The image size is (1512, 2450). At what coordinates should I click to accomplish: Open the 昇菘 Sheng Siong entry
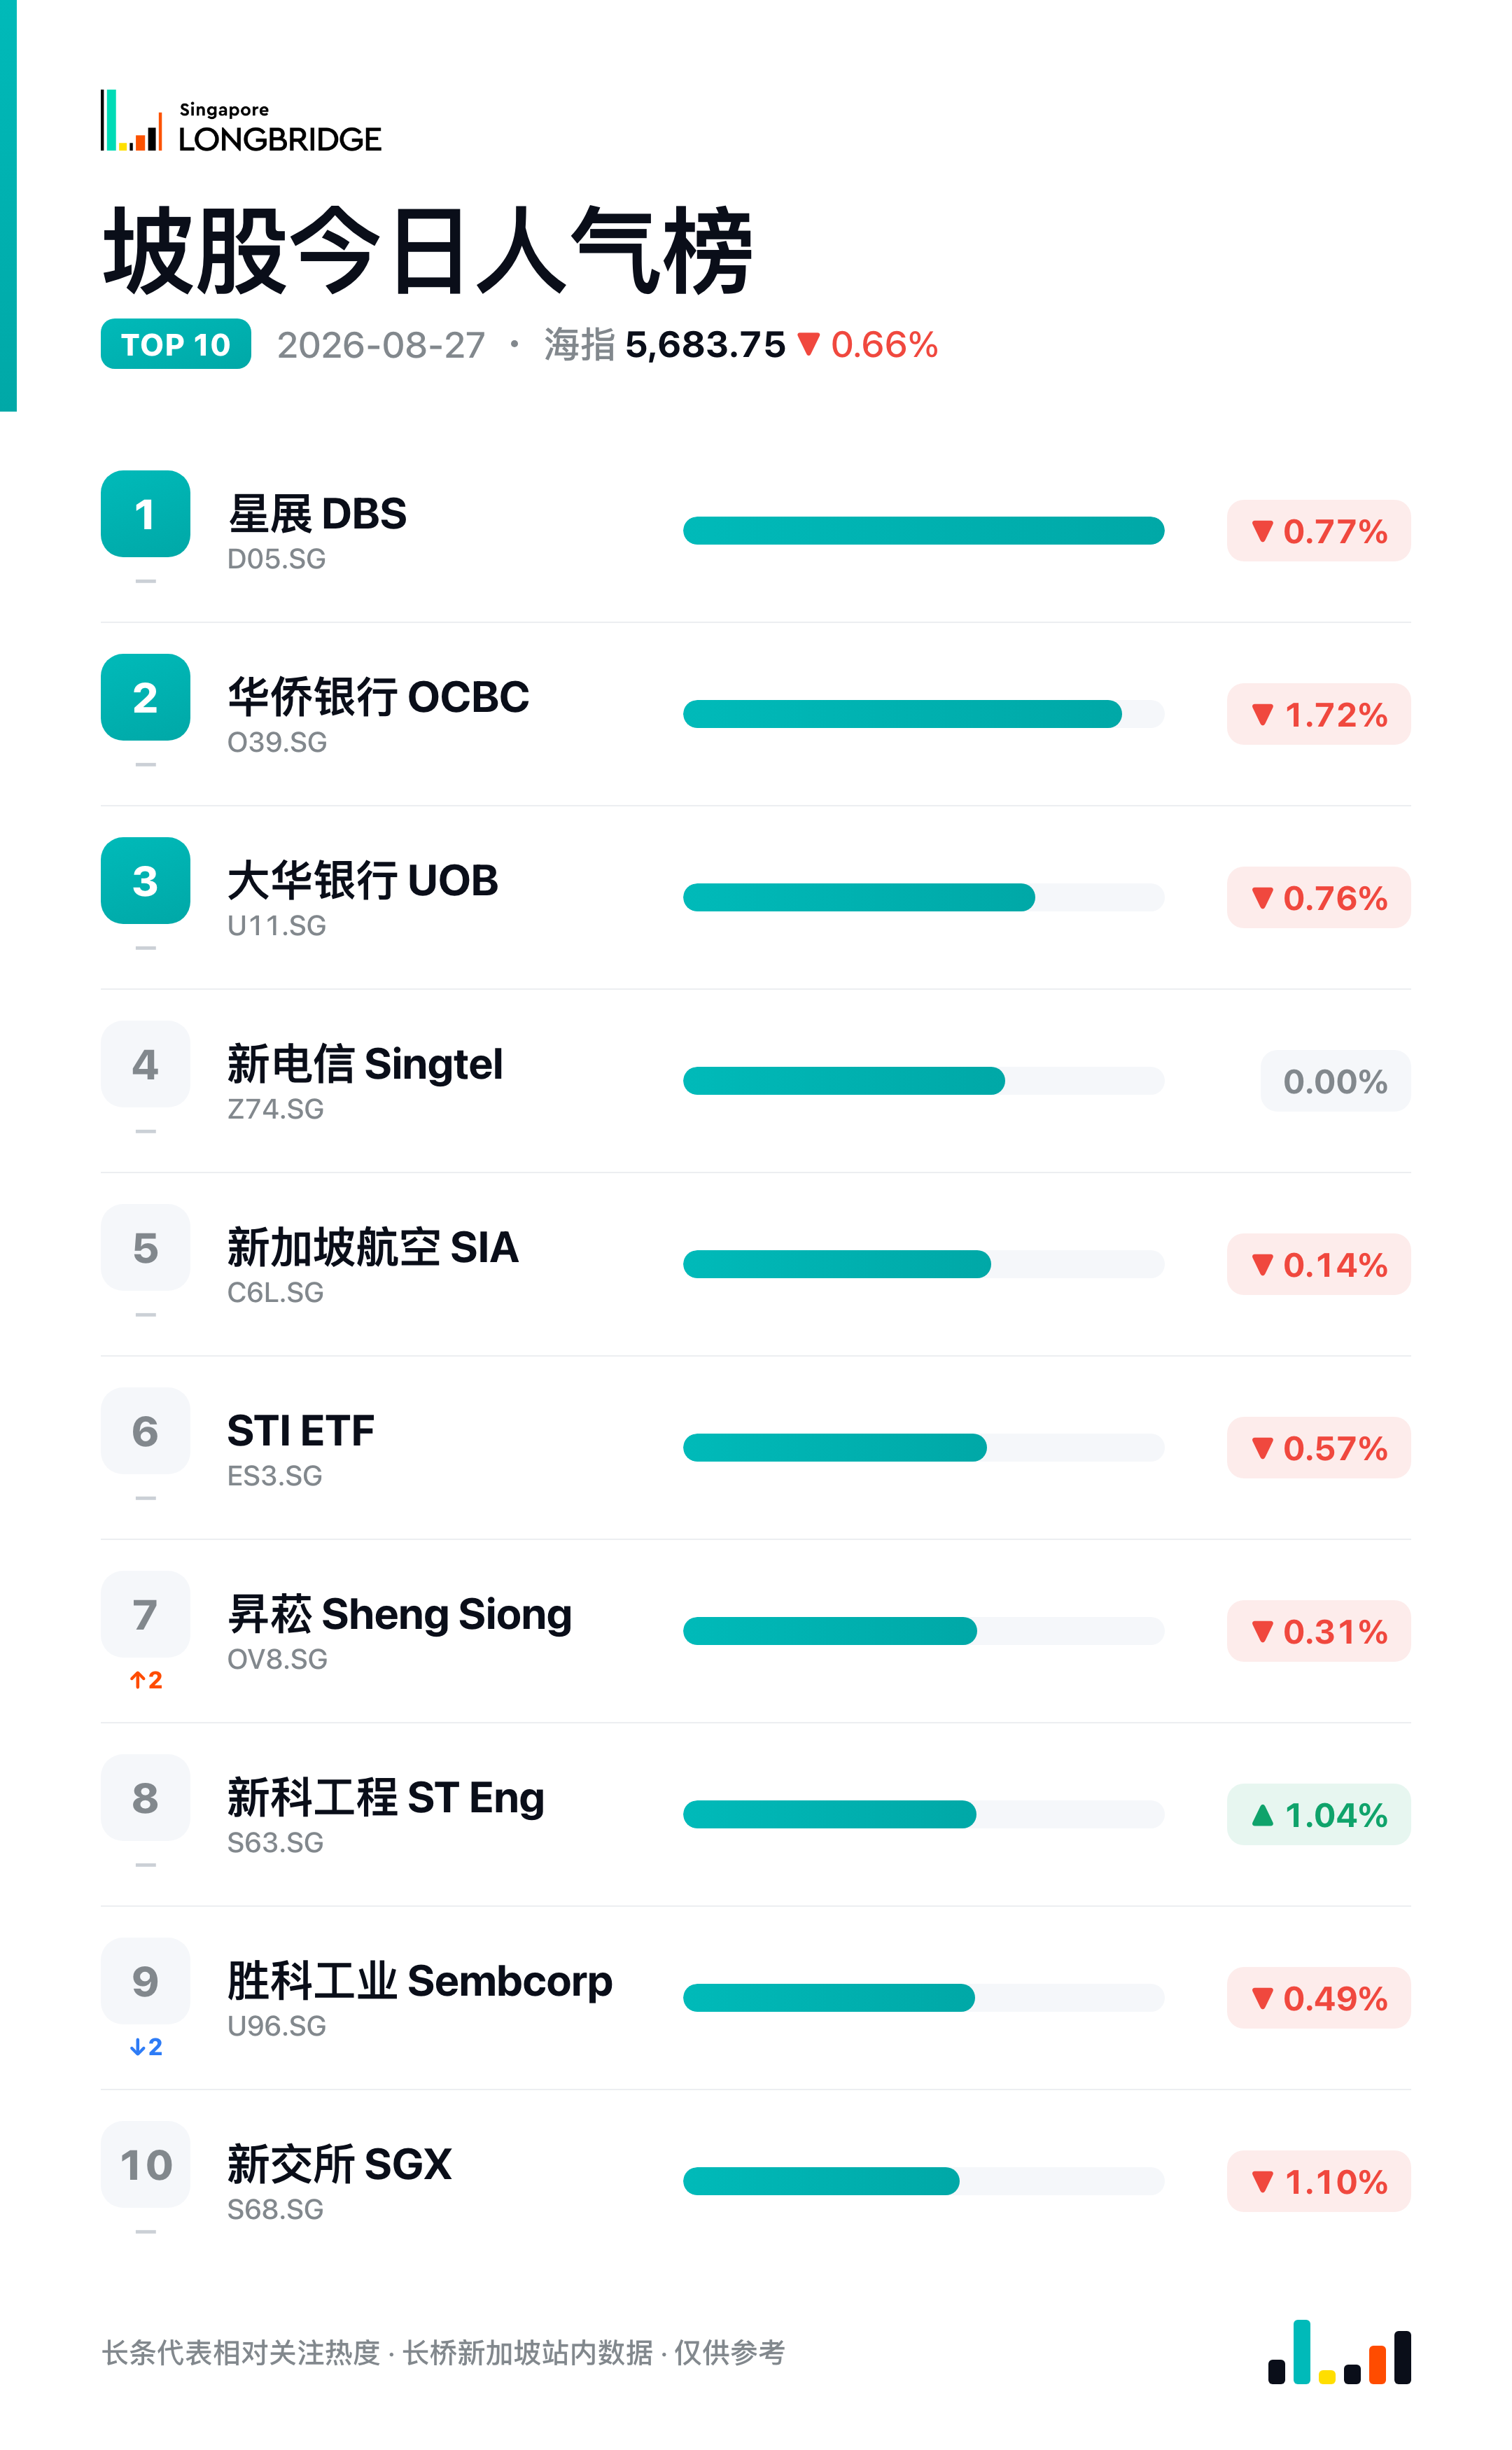tap(399, 1631)
